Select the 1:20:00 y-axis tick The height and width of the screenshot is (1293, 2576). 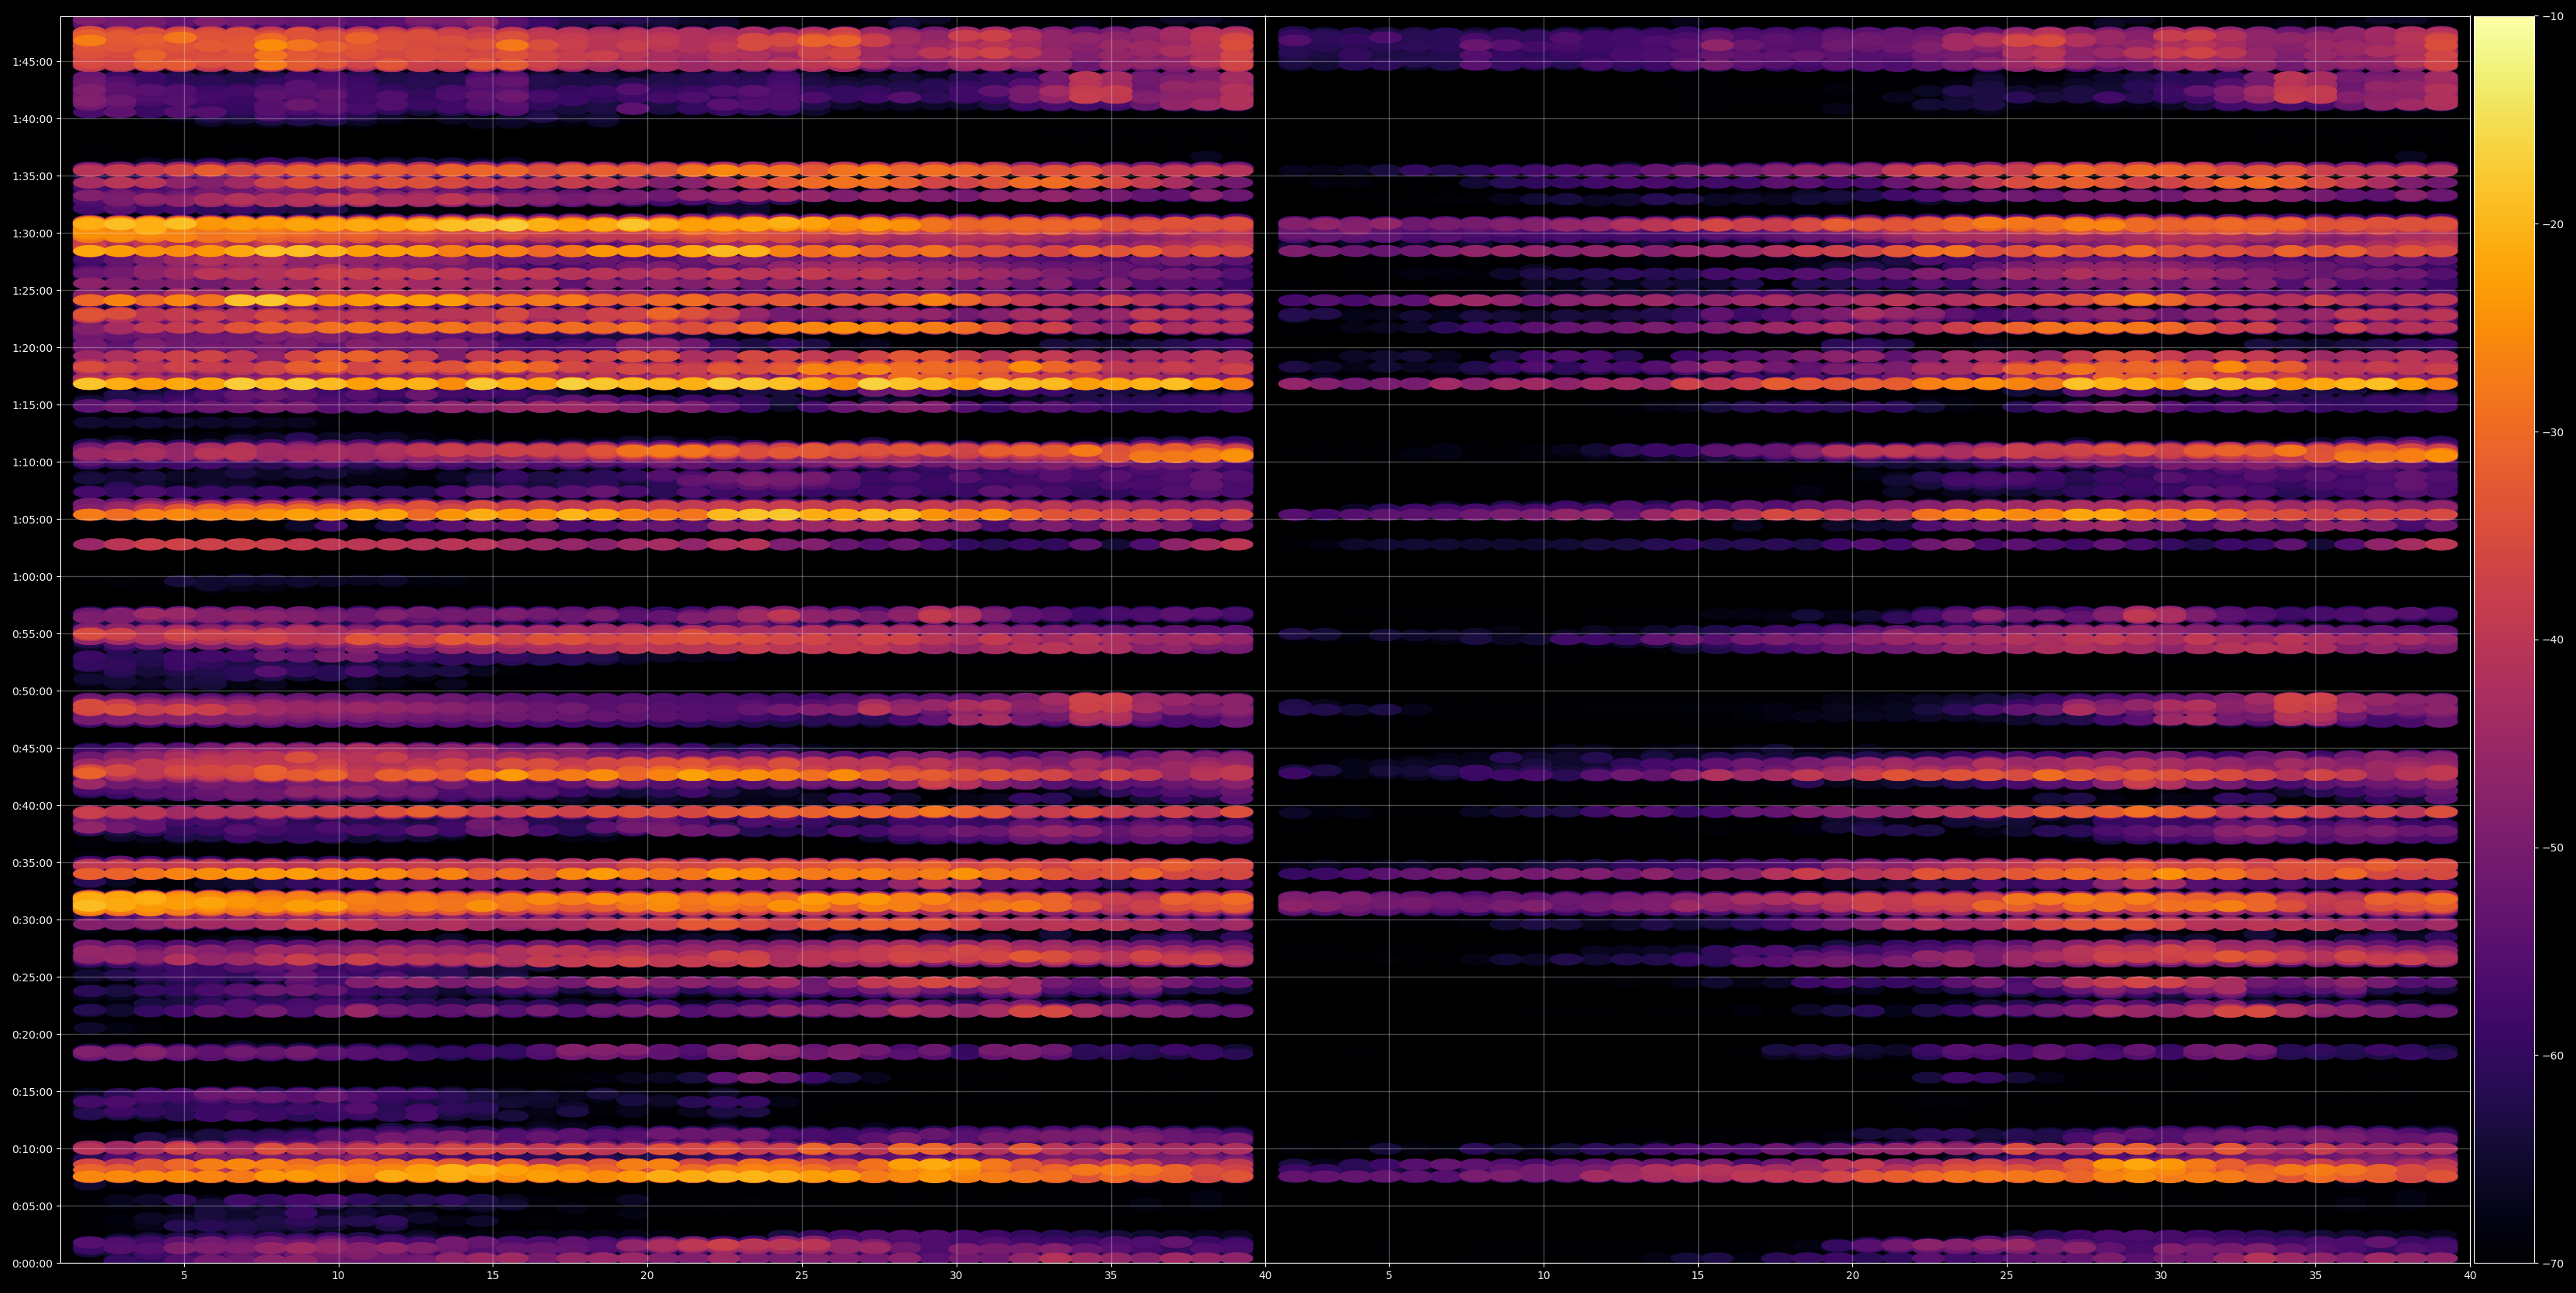tap(32, 348)
